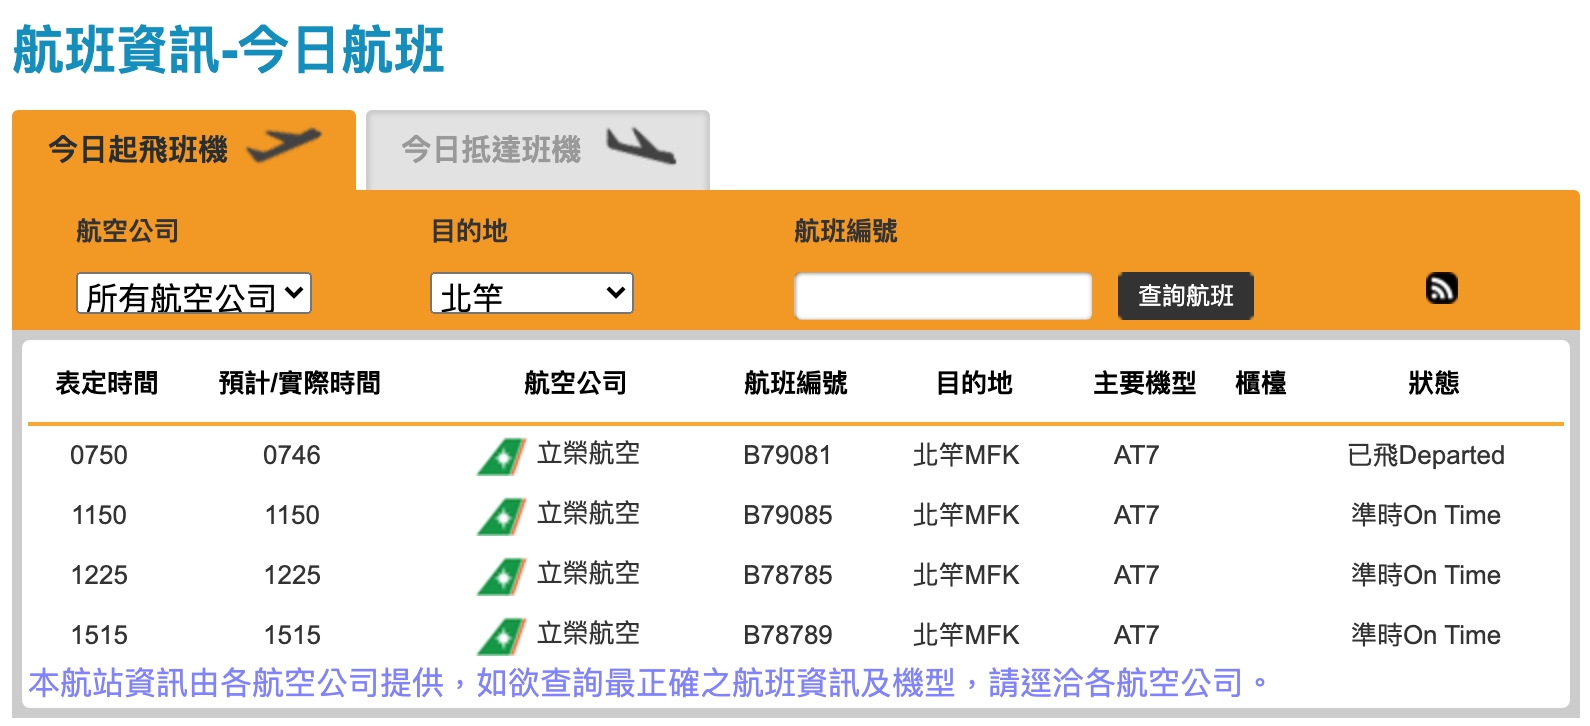Expand the 北竿 destination dropdown
The image size is (1590, 726).
pyautogui.click(x=531, y=294)
